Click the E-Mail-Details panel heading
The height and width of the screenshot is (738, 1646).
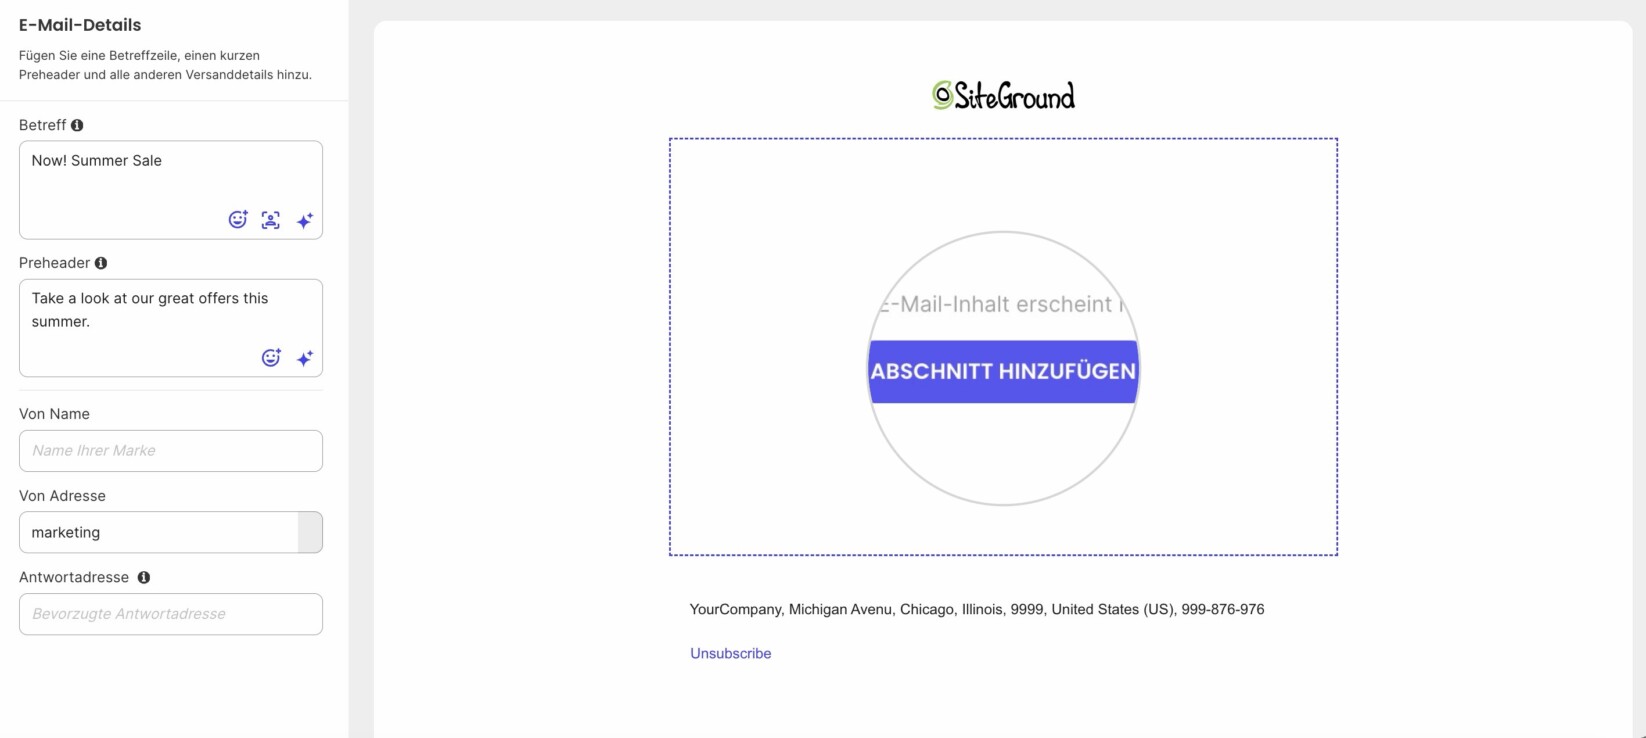(x=80, y=25)
